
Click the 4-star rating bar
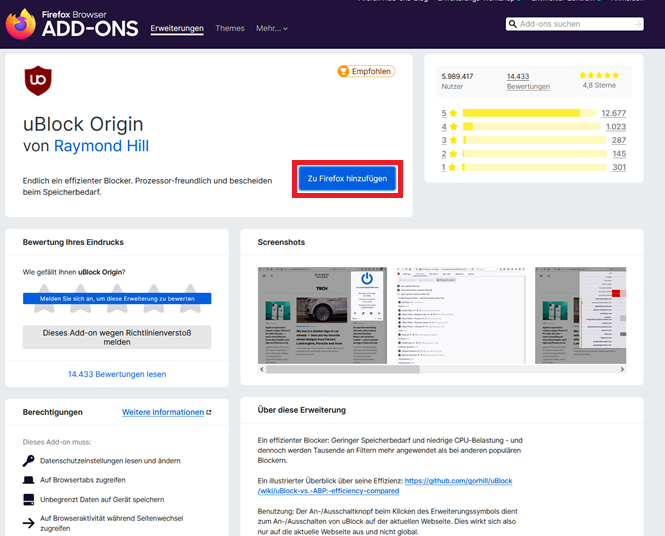click(530, 127)
